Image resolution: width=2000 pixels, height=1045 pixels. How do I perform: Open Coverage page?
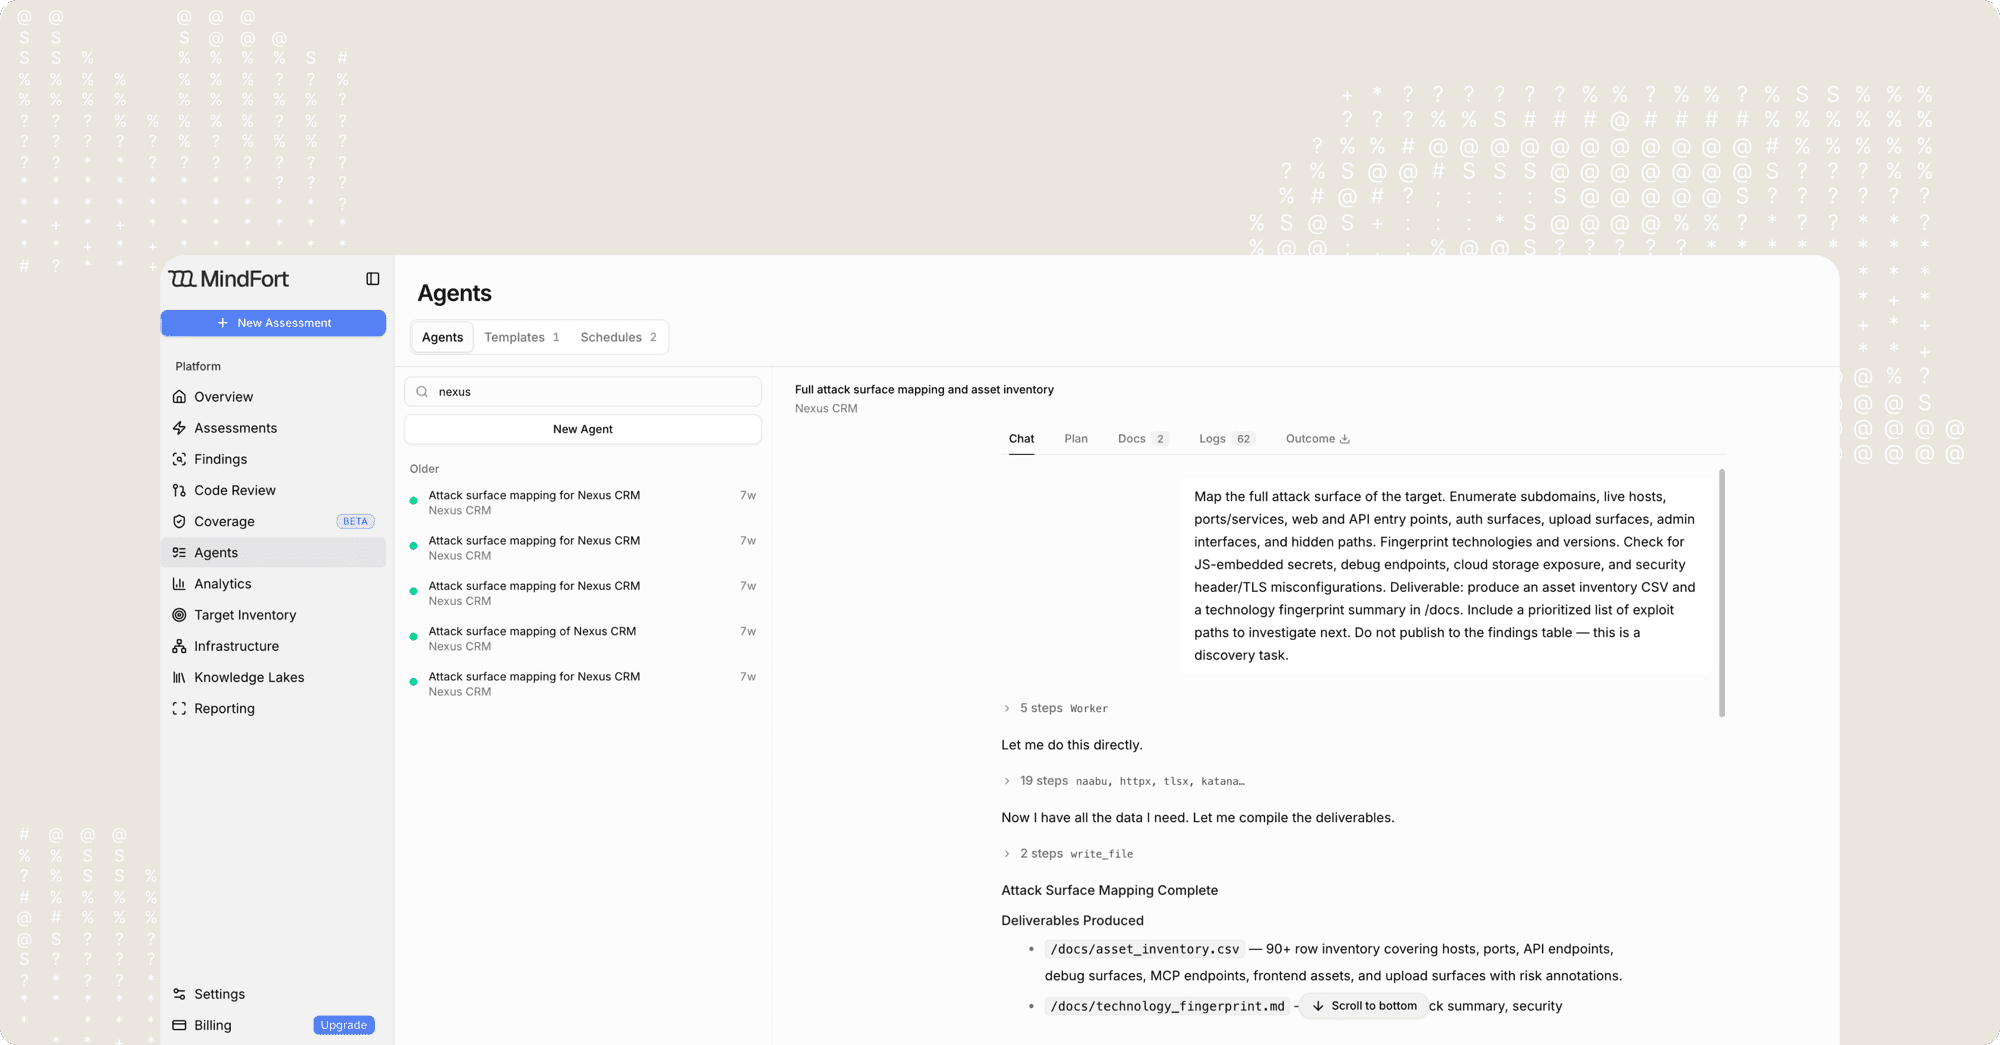[273, 521]
